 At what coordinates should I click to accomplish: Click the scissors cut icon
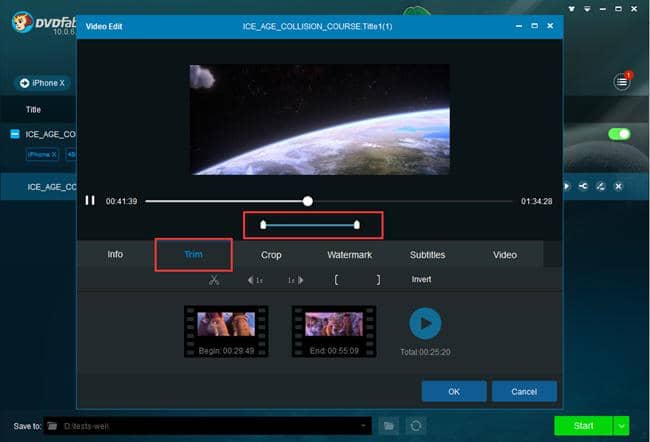coord(214,280)
